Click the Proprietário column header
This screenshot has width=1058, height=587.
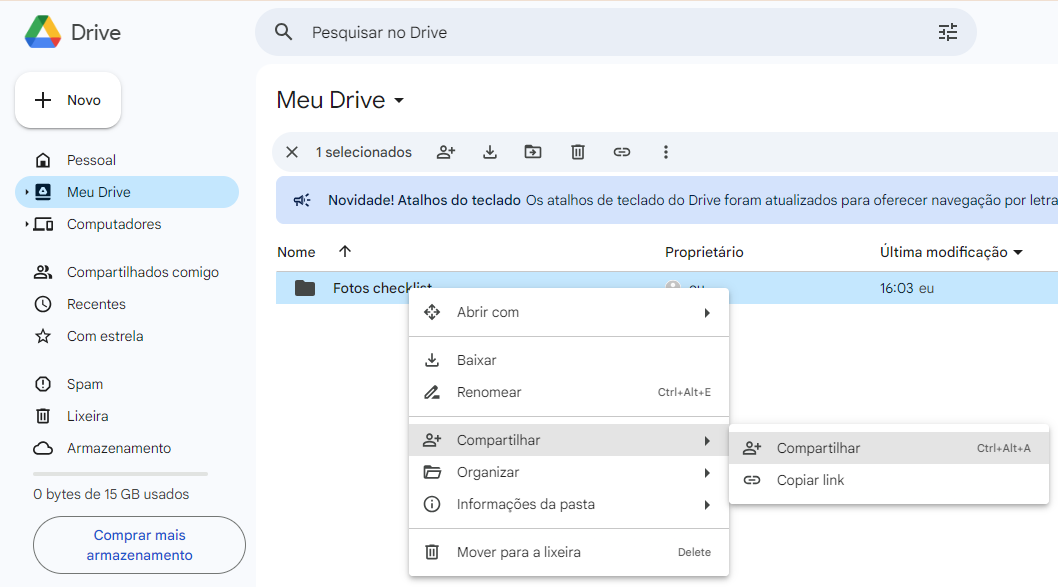pos(704,252)
